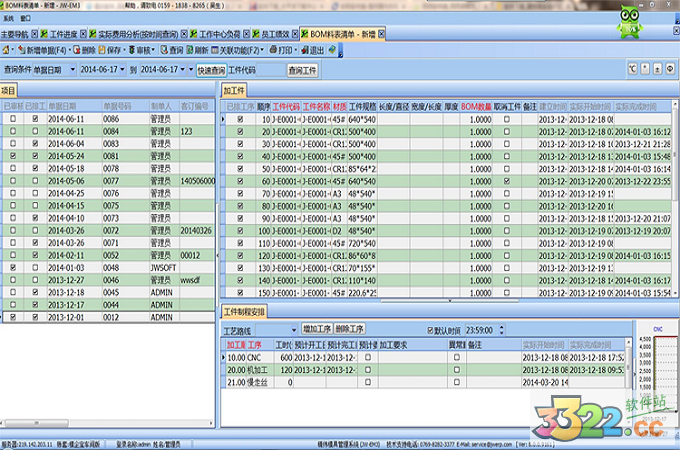Viewport: 680px width, 450px height.
Task: Close the 主要导航 tab with its X
Action: coord(34,34)
